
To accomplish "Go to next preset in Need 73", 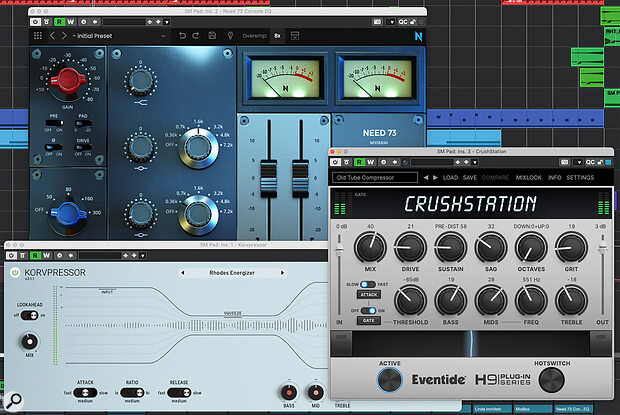I will click(64, 36).
